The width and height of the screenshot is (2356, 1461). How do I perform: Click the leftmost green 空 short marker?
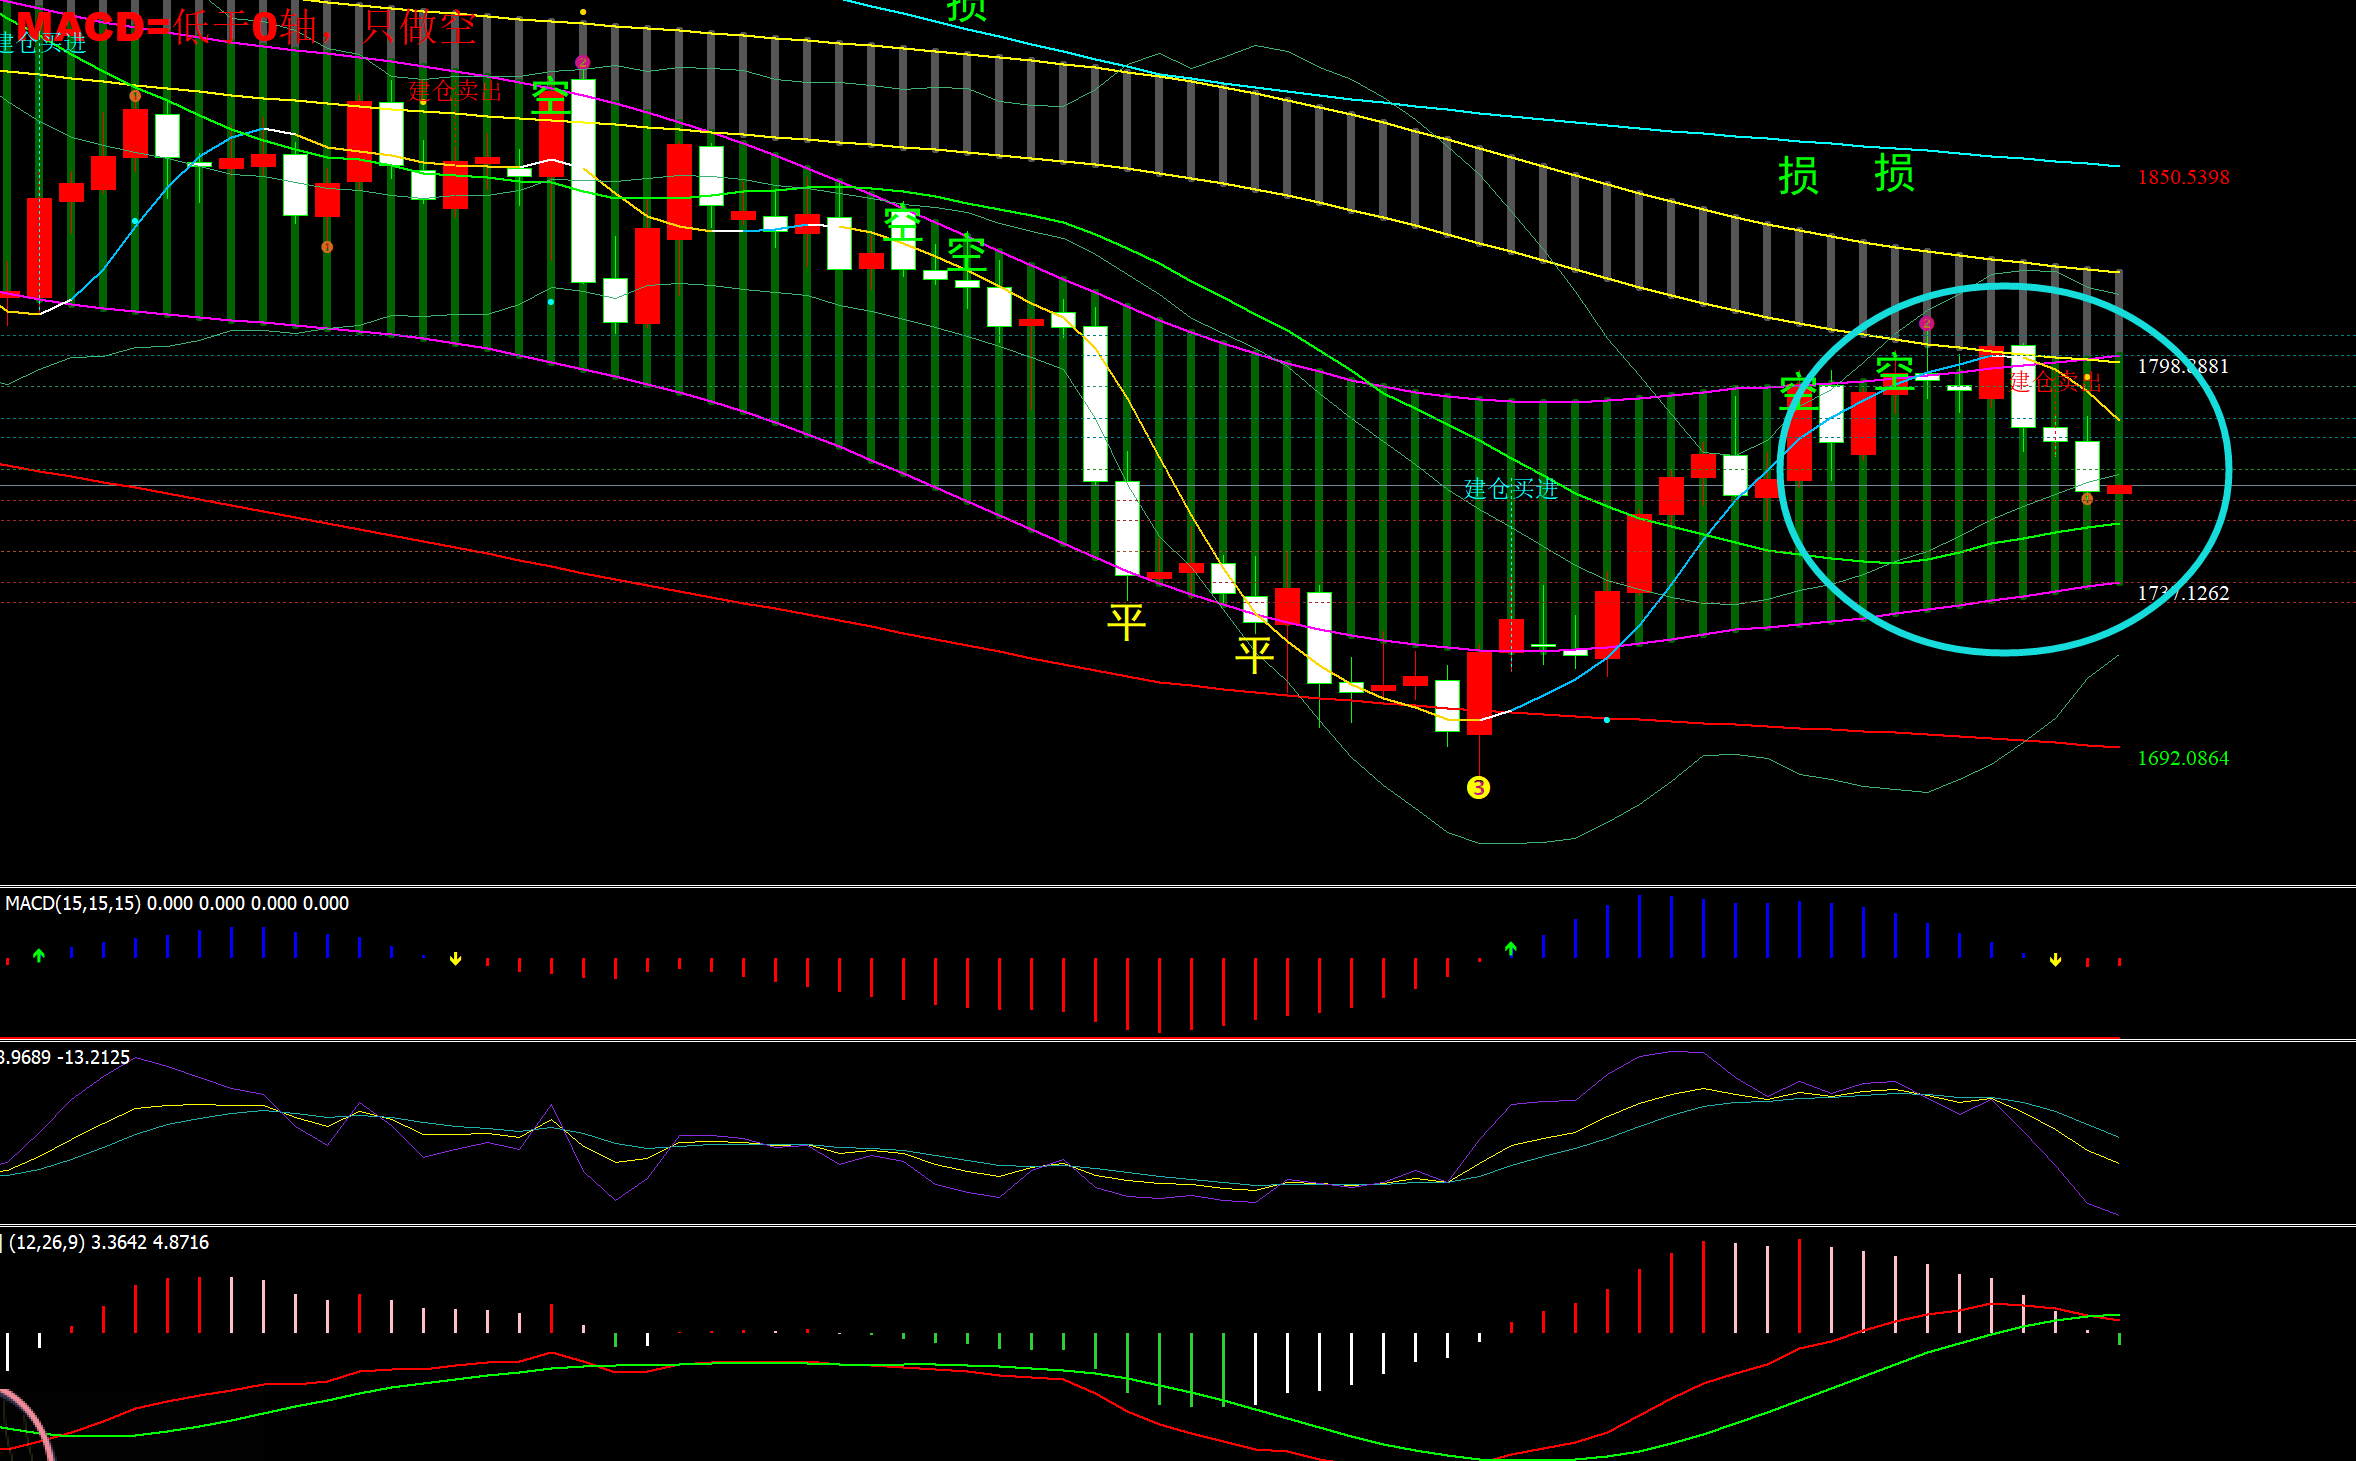pyautogui.click(x=551, y=97)
